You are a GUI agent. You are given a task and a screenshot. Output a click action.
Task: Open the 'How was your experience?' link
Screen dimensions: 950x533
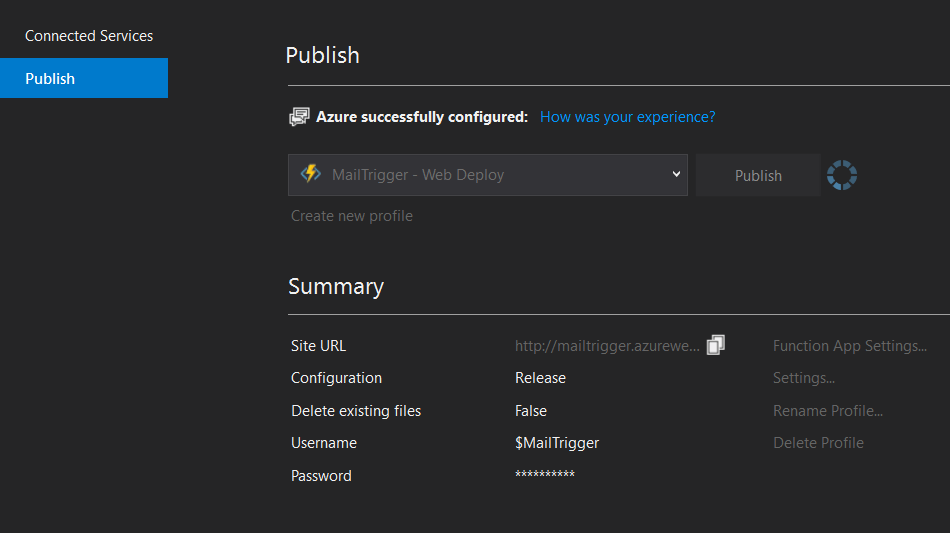(x=627, y=116)
